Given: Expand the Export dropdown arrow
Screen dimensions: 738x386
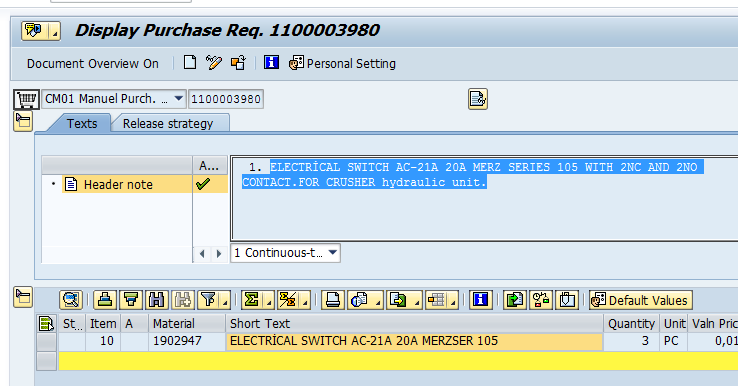Looking at the screenshot, I should coord(417,300).
